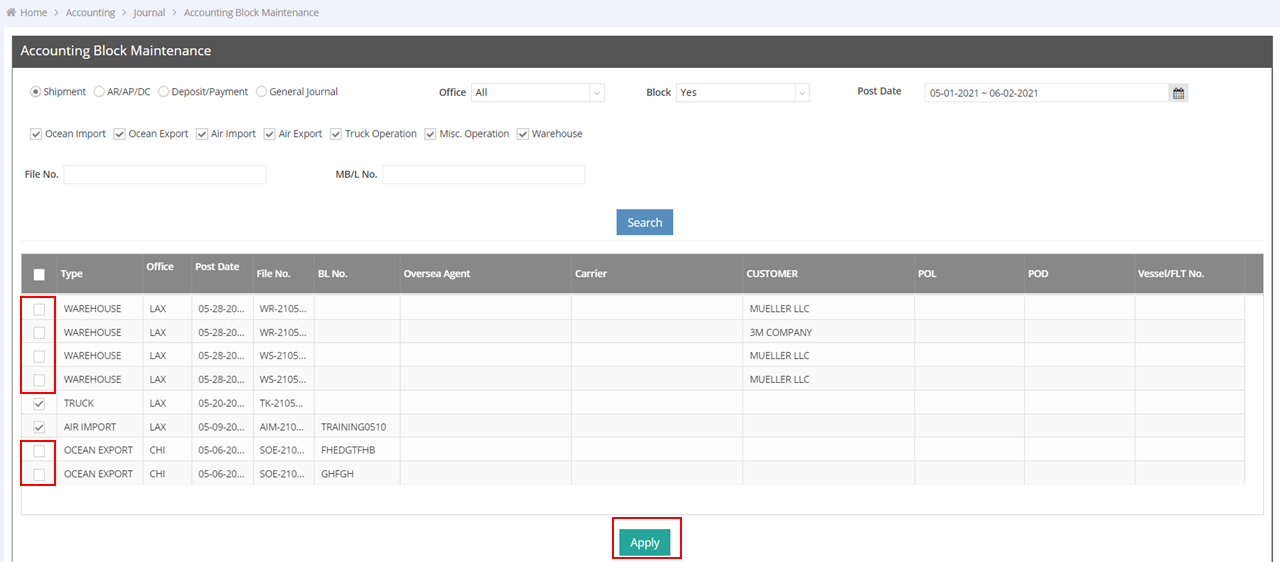Expand the Office dropdown
Viewport: 1280px width, 562px height.
[x=538, y=93]
